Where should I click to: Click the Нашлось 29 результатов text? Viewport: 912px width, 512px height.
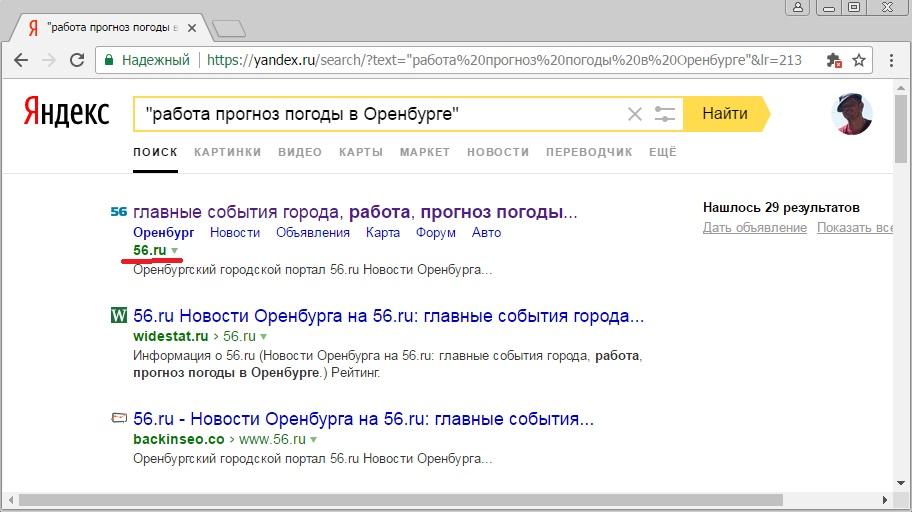point(781,208)
